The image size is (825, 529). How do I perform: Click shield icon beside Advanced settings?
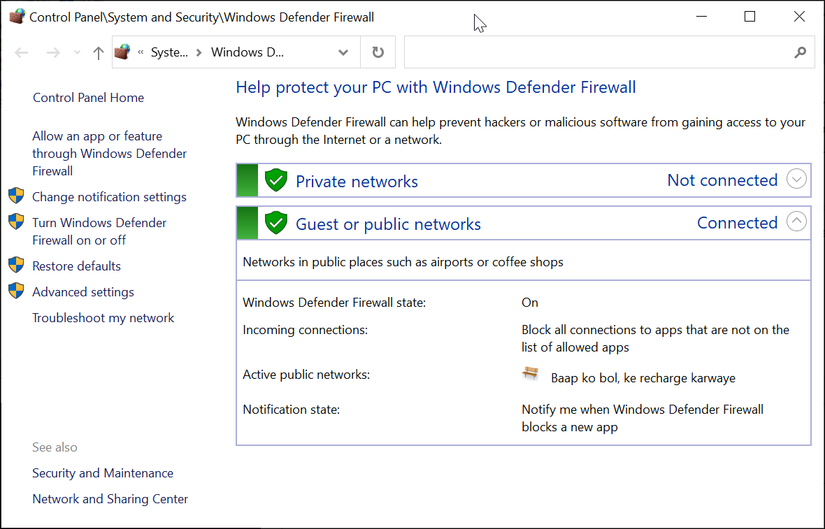[16, 290]
